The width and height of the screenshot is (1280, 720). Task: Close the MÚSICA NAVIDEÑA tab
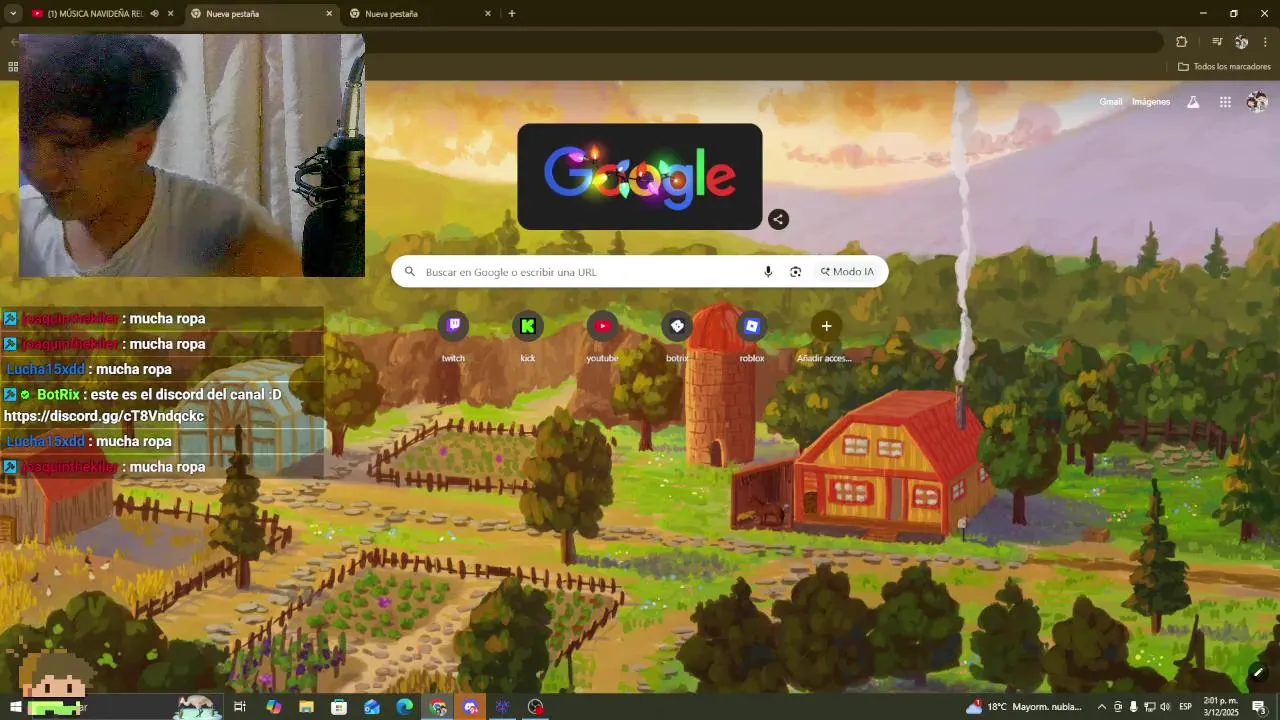tap(170, 14)
